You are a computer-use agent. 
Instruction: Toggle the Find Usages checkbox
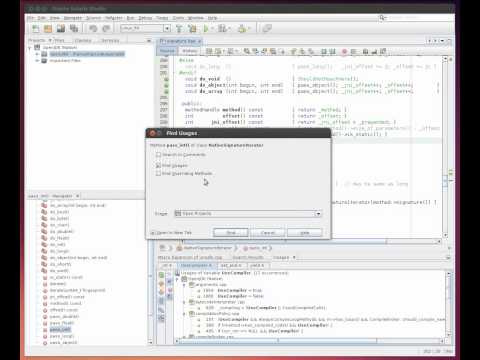coord(158,165)
